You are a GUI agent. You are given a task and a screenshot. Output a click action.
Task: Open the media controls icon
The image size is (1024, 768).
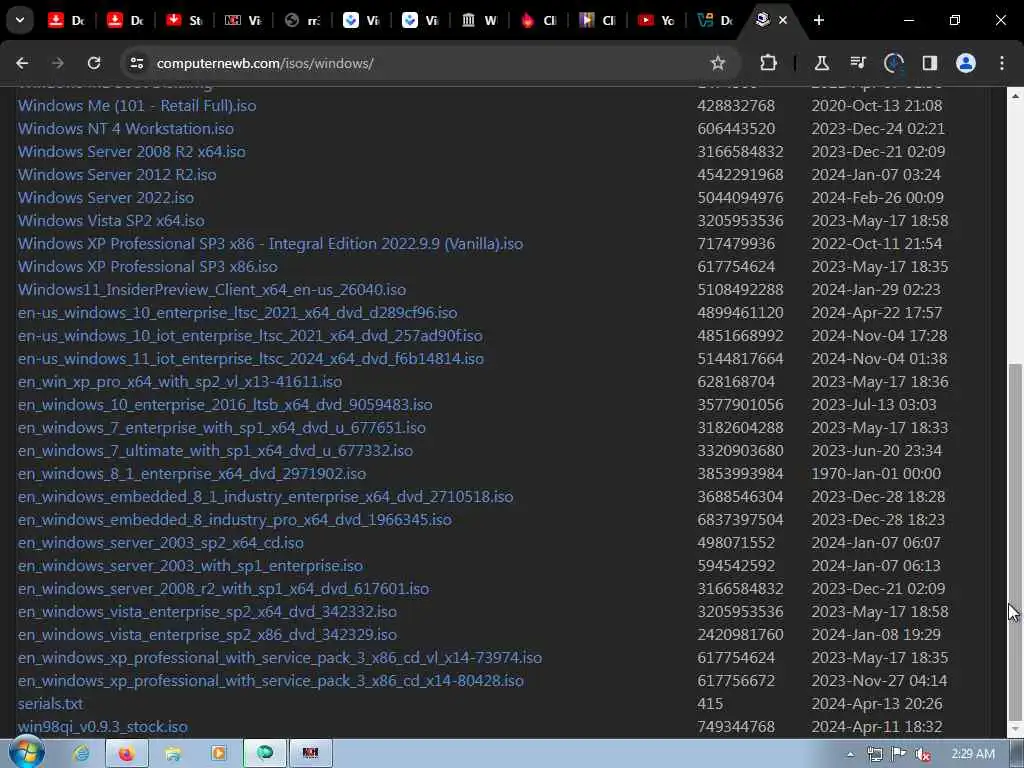point(857,63)
